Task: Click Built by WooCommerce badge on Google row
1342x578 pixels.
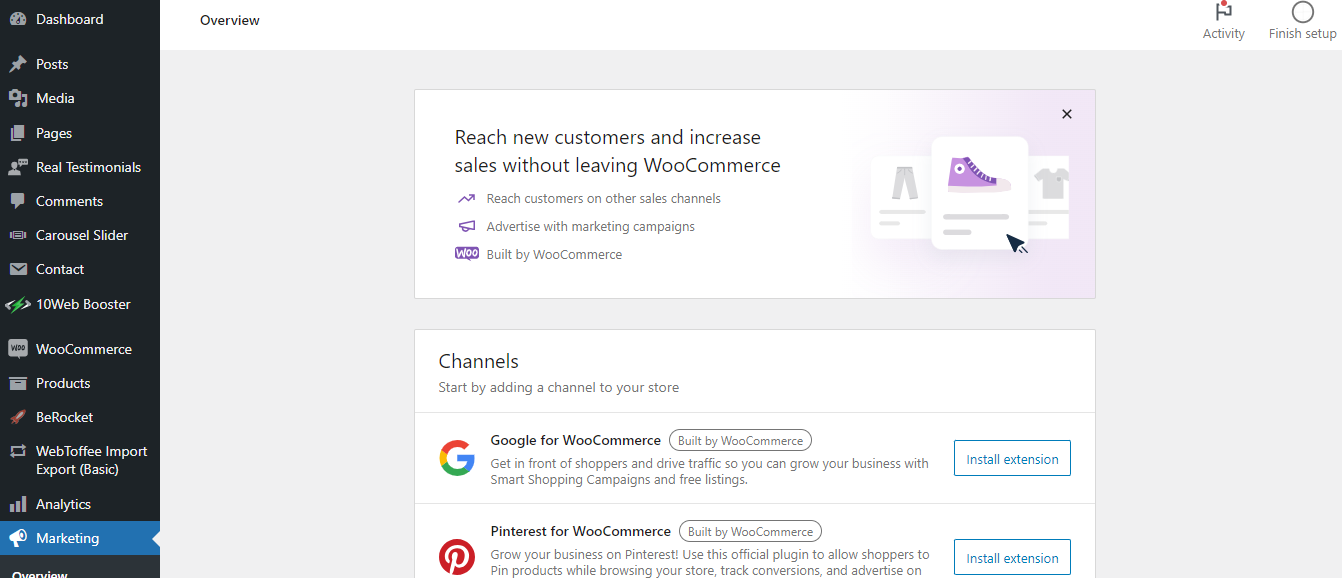Action: pos(740,441)
